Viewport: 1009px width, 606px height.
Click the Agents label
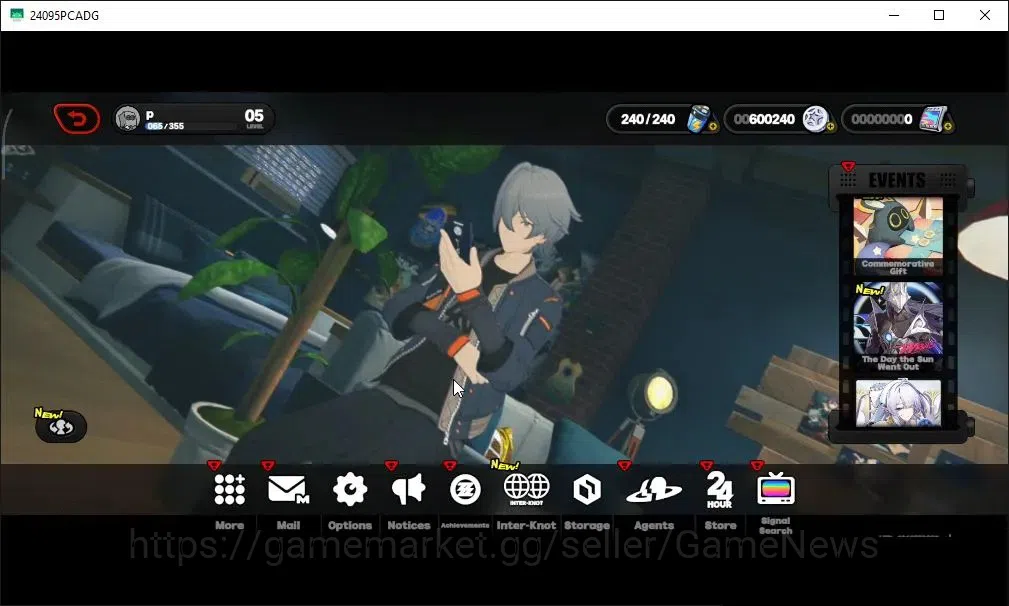pos(654,526)
